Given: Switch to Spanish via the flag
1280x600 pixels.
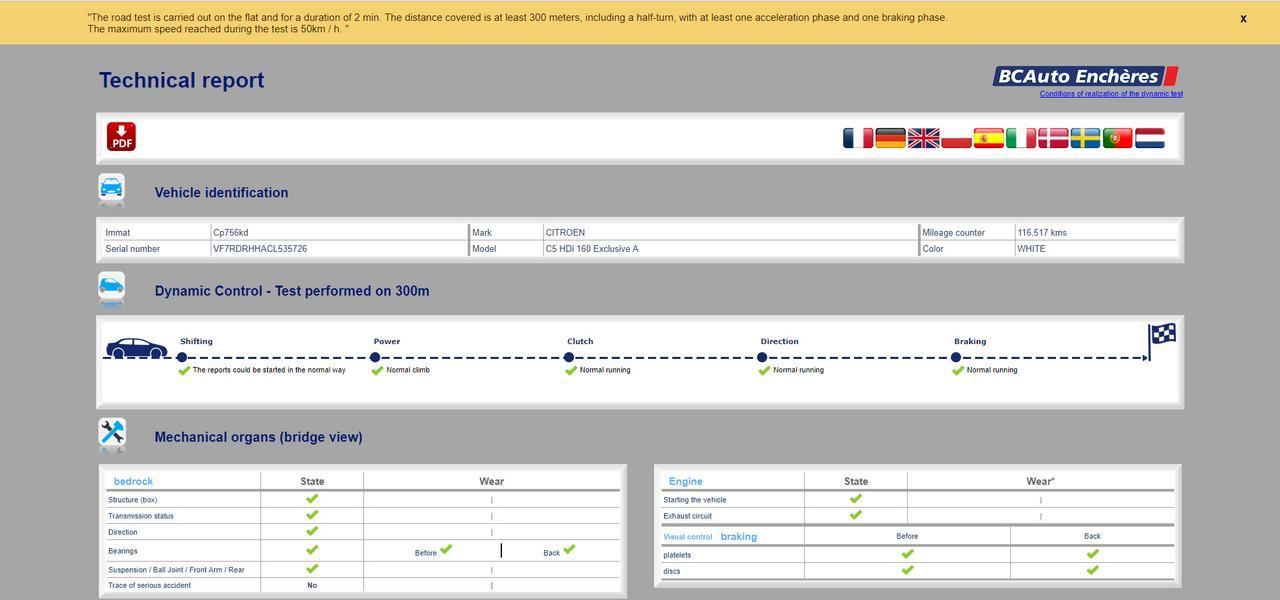Looking at the screenshot, I should (x=988, y=138).
